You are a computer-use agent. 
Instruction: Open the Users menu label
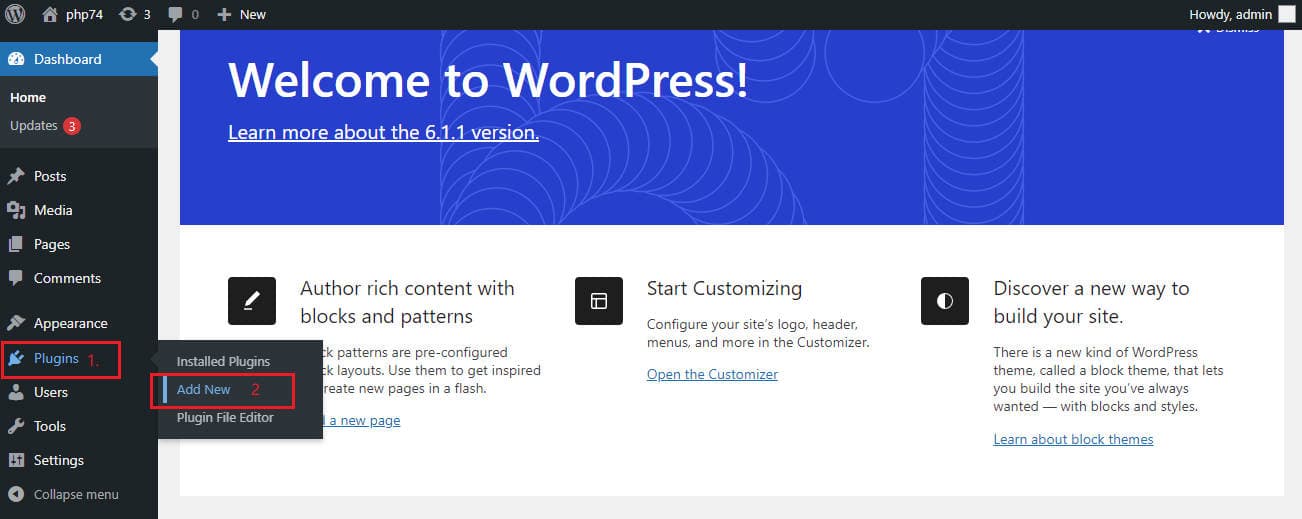pyautogui.click(x=51, y=392)
